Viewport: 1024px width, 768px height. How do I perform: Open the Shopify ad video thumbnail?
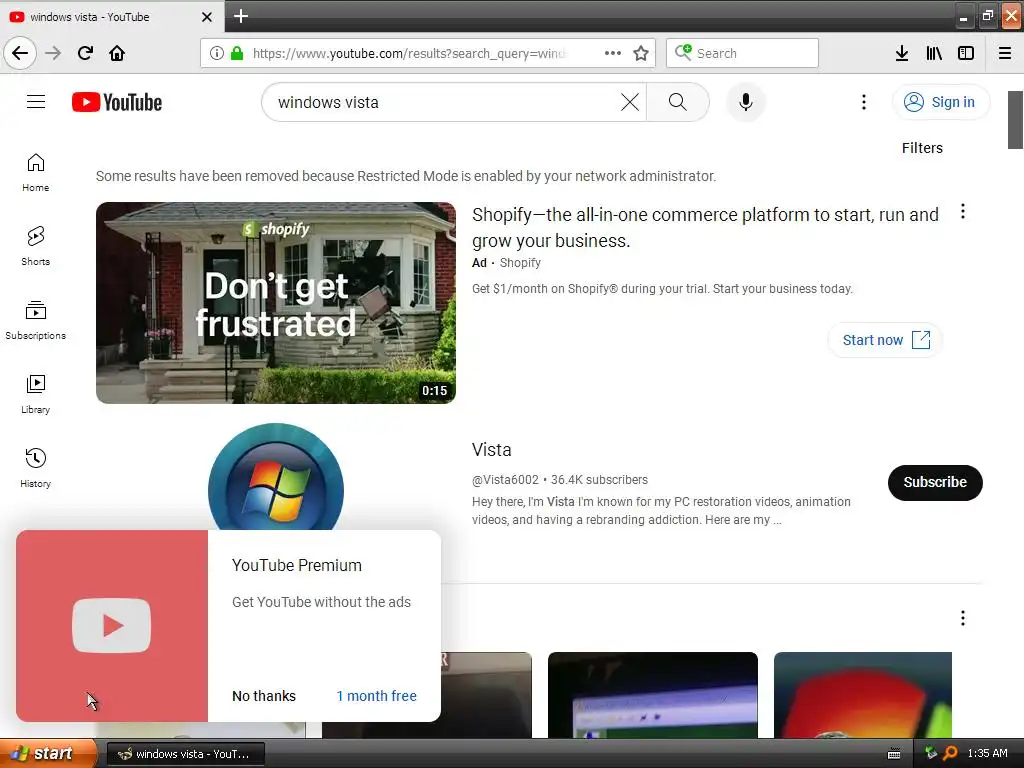[x=276, y=302]
